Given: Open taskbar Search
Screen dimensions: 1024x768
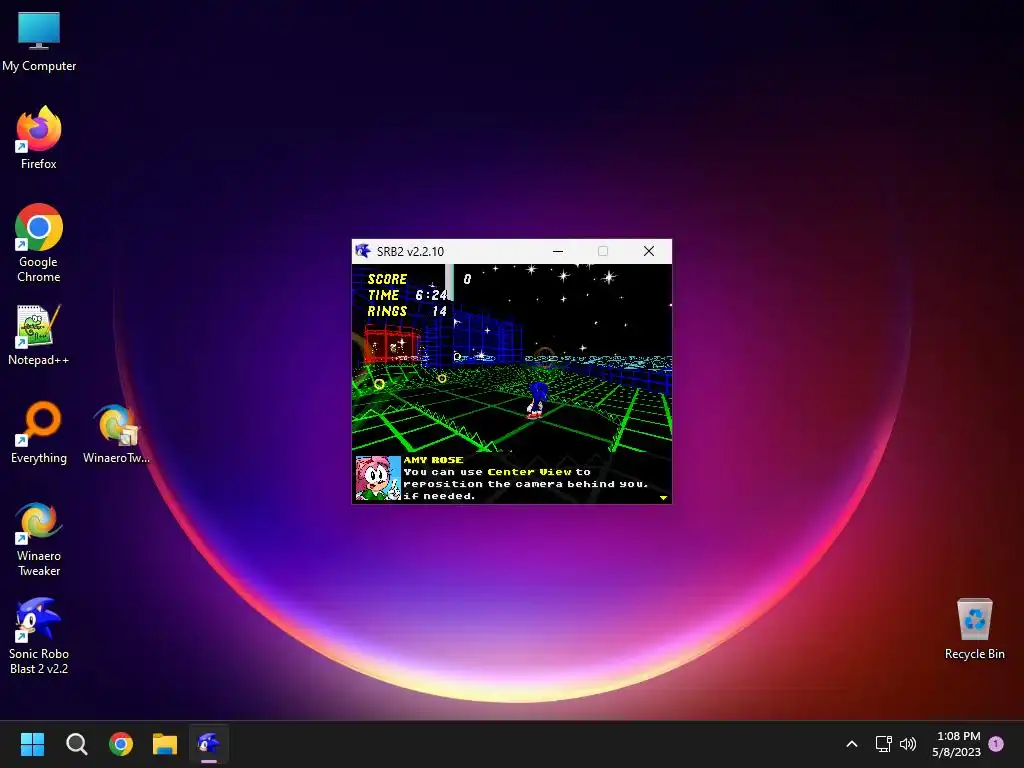Looking at the screenshot, I should [76, 744].
